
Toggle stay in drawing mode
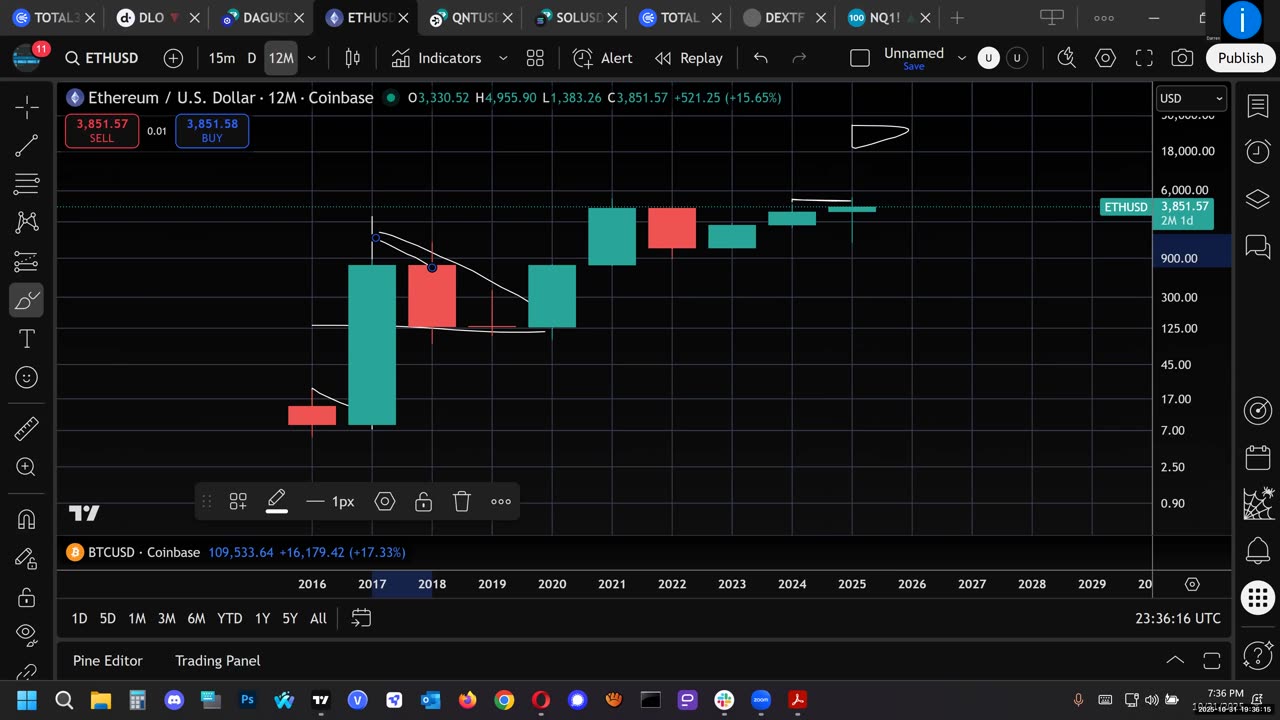point(27,559)
